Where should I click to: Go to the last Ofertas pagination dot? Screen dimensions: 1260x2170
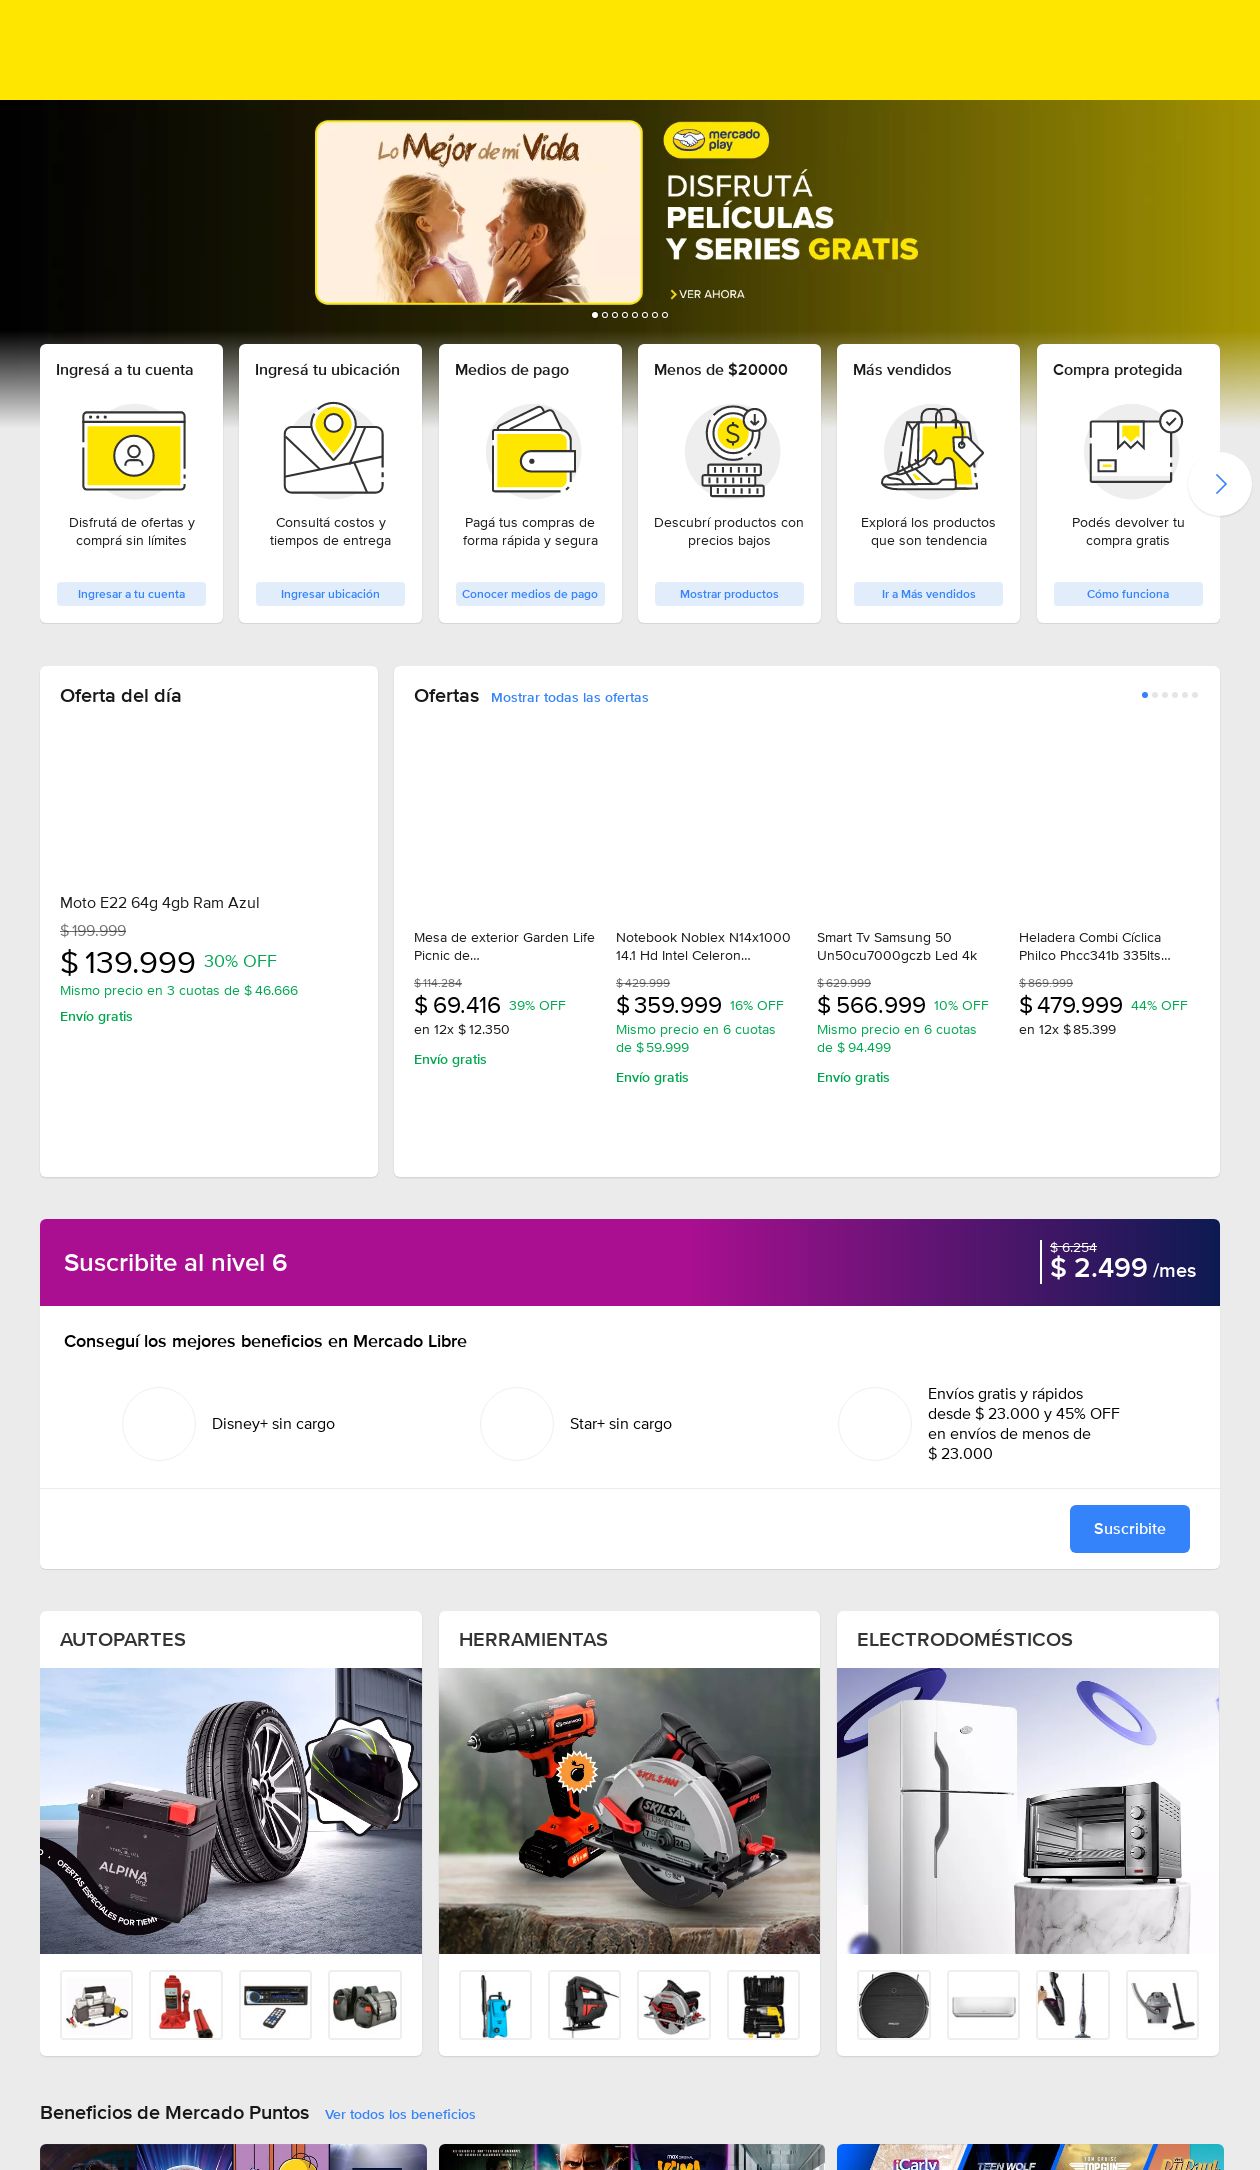click(x=1195, y=695)
